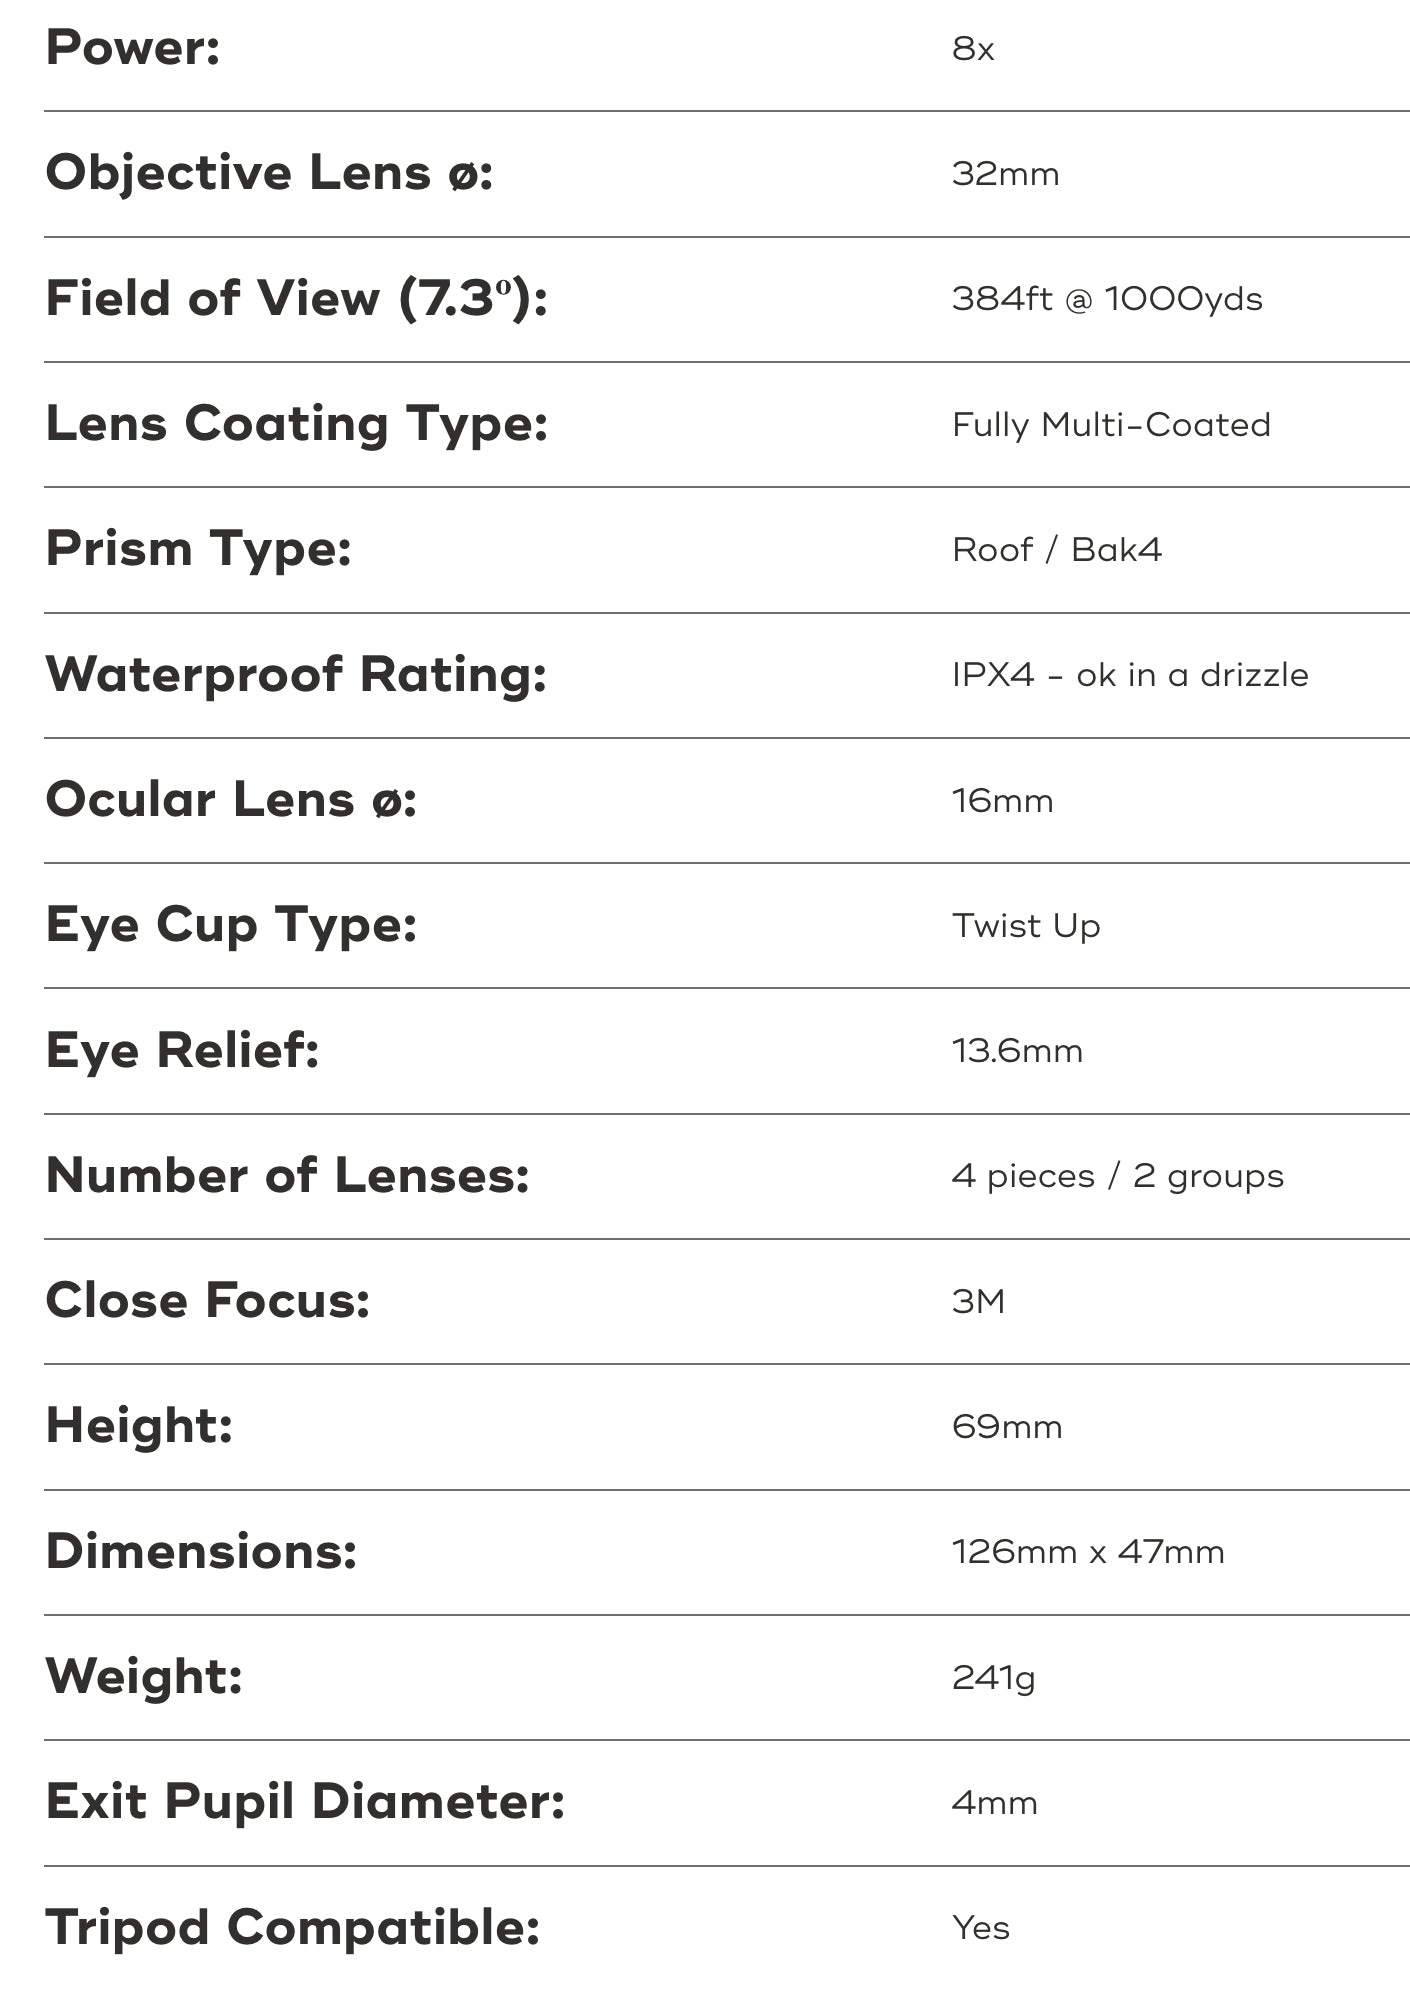Select the "8x" power value
The image size is (1410, 2000).
tap(973, 49)
